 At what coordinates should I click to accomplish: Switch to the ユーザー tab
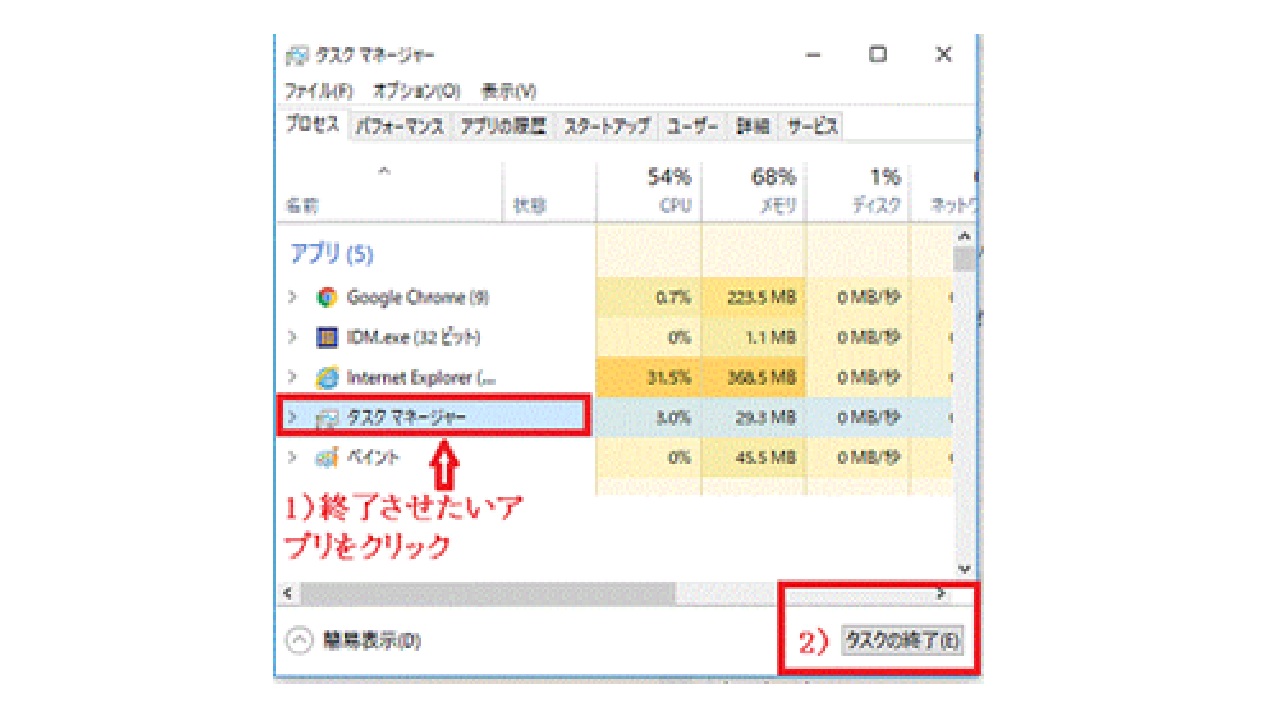(x=693, y=126)
